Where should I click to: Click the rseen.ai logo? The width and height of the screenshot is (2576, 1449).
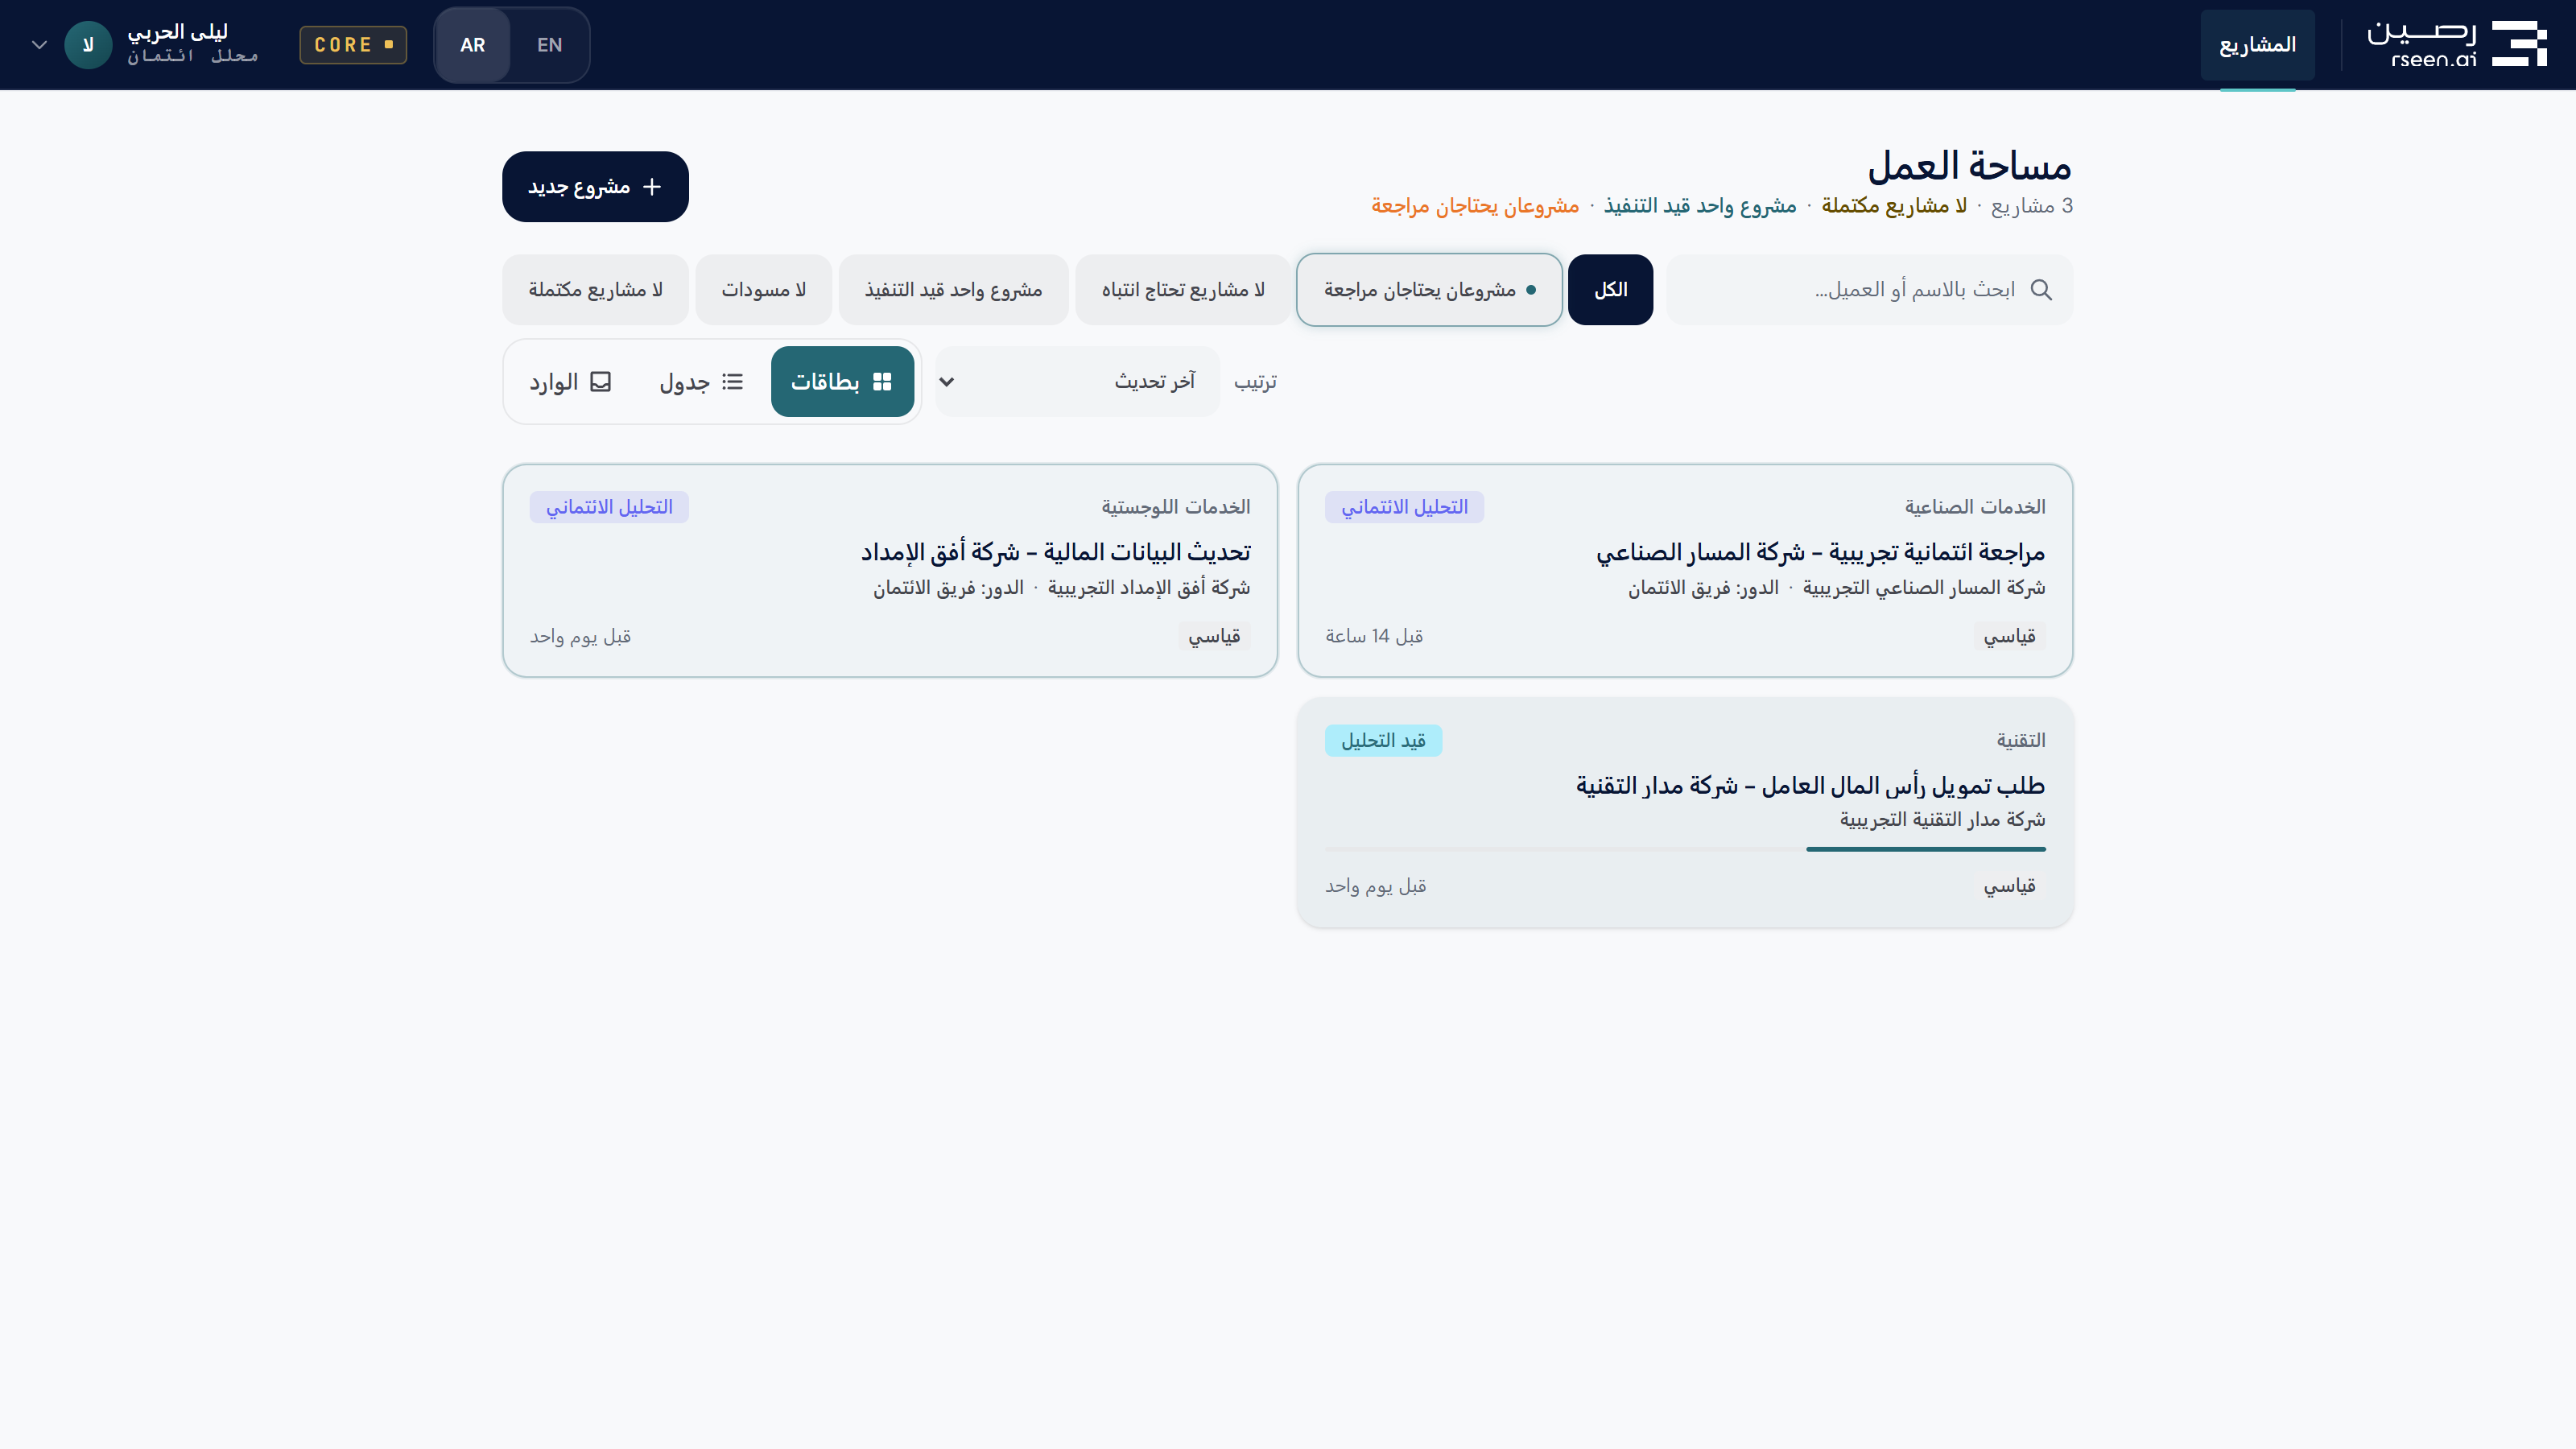[2456, 45]
